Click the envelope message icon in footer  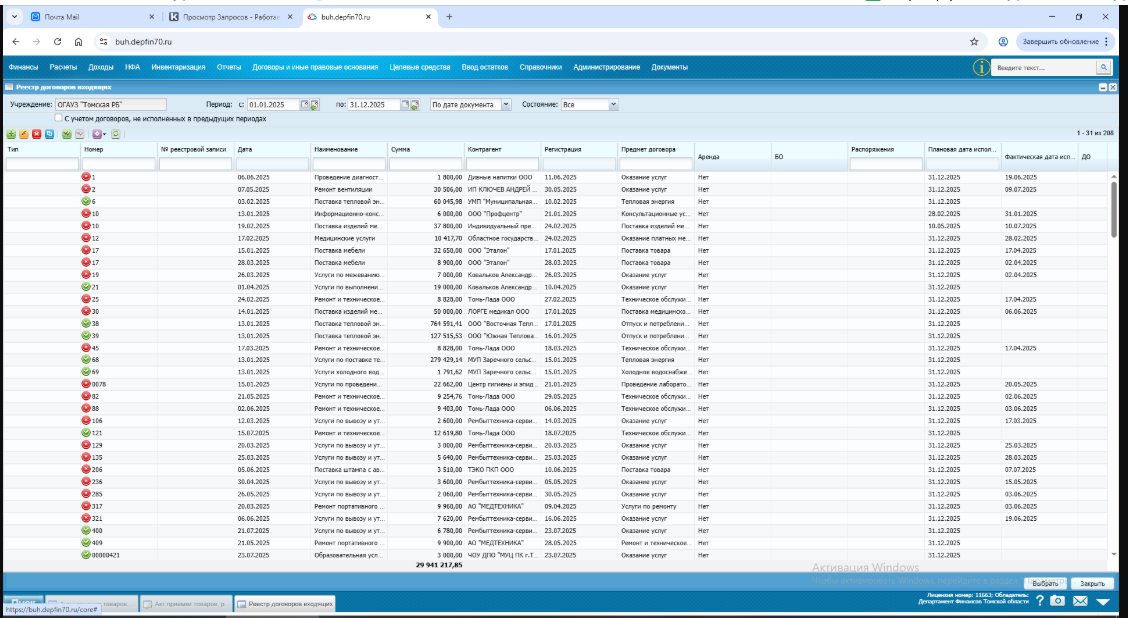[x=1080, y=601]
